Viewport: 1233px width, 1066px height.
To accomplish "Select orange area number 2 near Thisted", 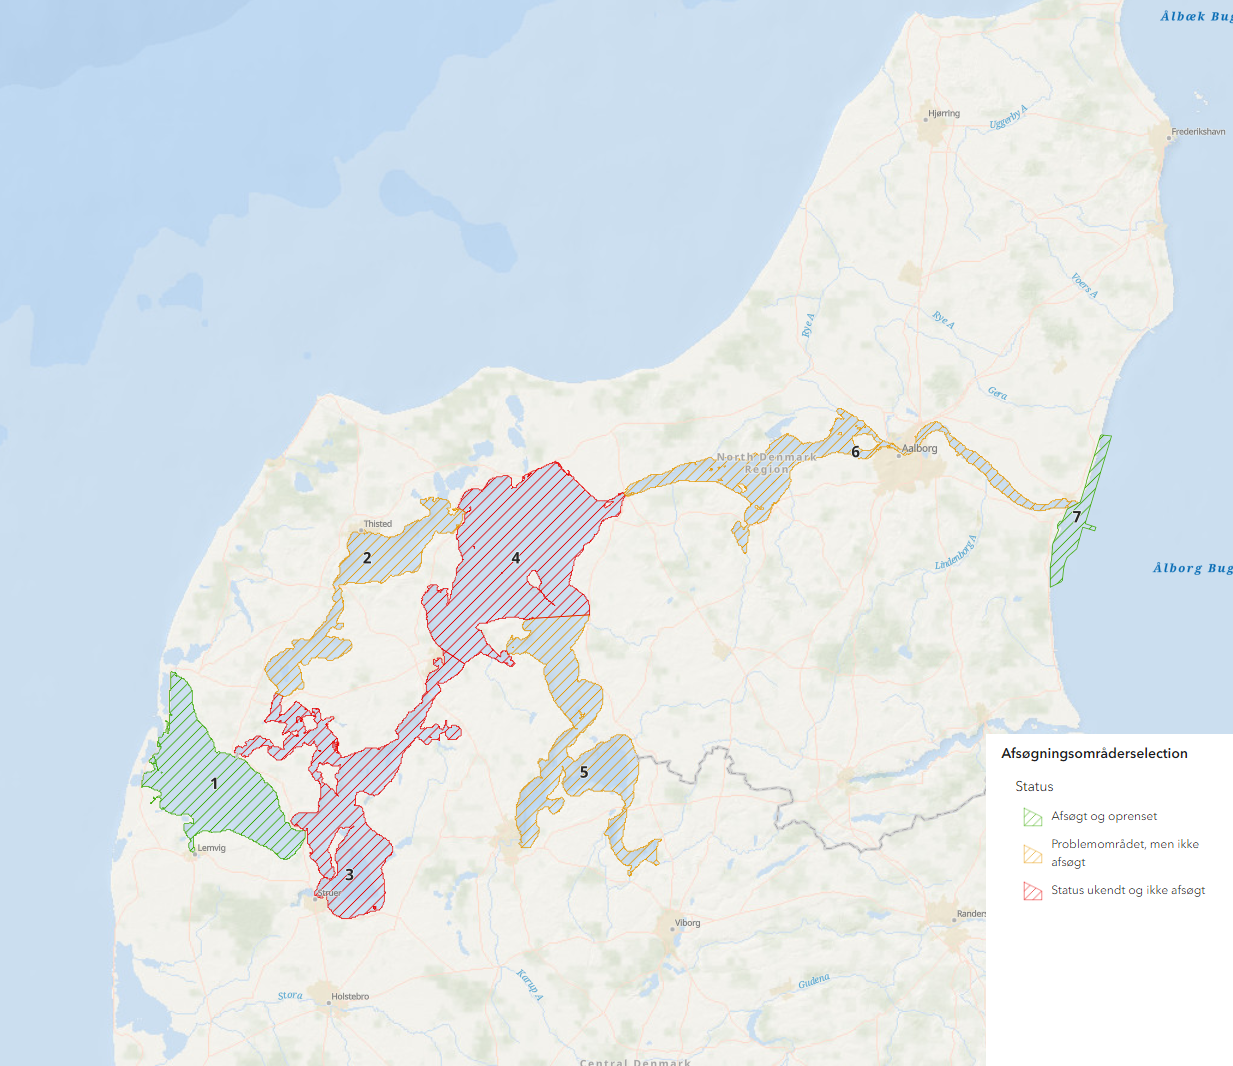I will [x=367, y=558].
